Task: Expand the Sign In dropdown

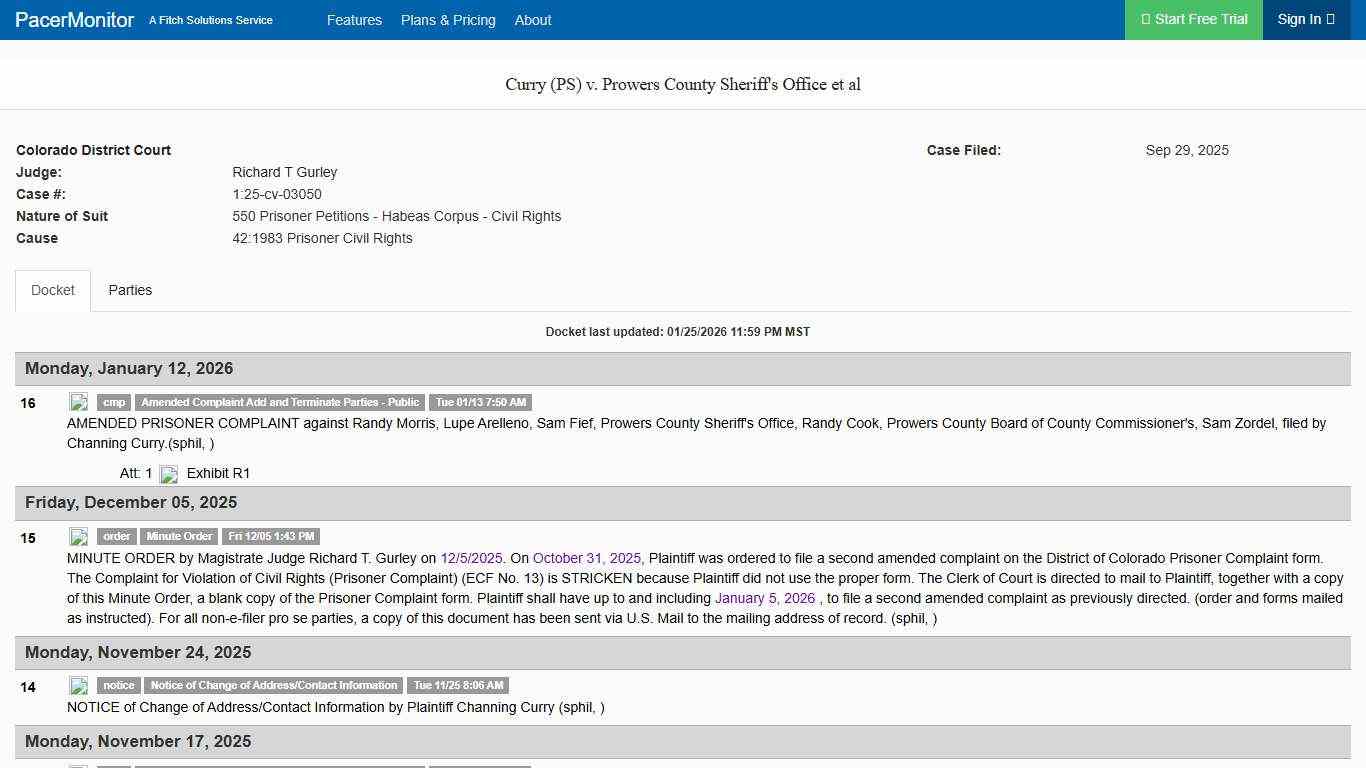Action: tap(1305, 19)
